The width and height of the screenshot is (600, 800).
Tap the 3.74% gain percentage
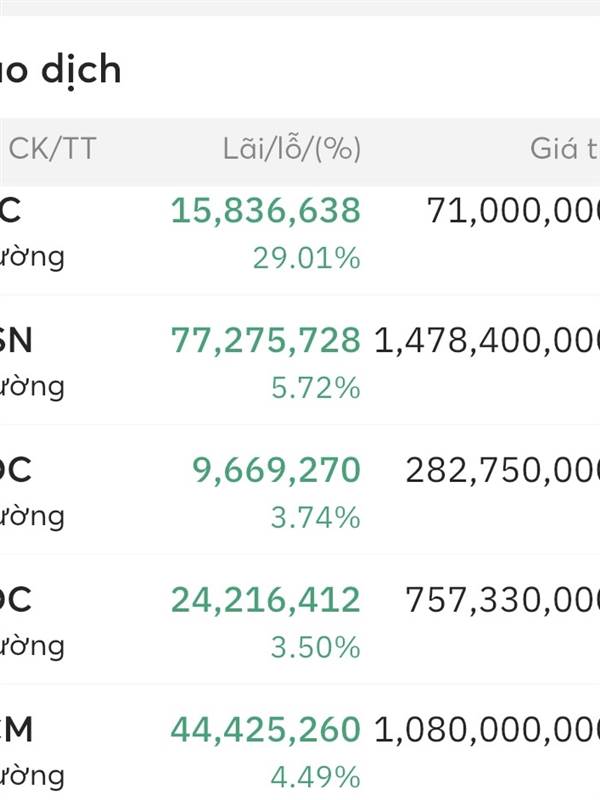[316, 518]
